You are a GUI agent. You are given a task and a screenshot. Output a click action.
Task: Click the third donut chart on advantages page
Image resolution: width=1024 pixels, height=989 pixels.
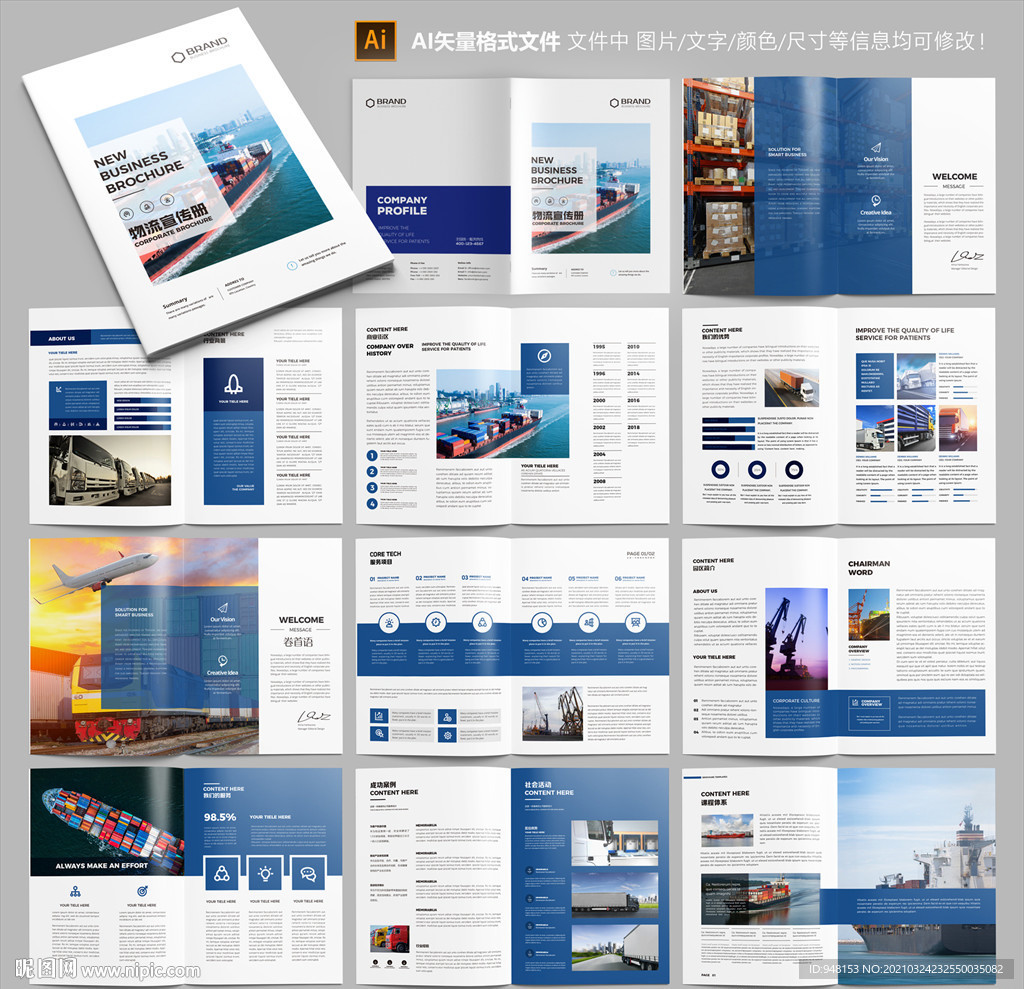(794, 469)
